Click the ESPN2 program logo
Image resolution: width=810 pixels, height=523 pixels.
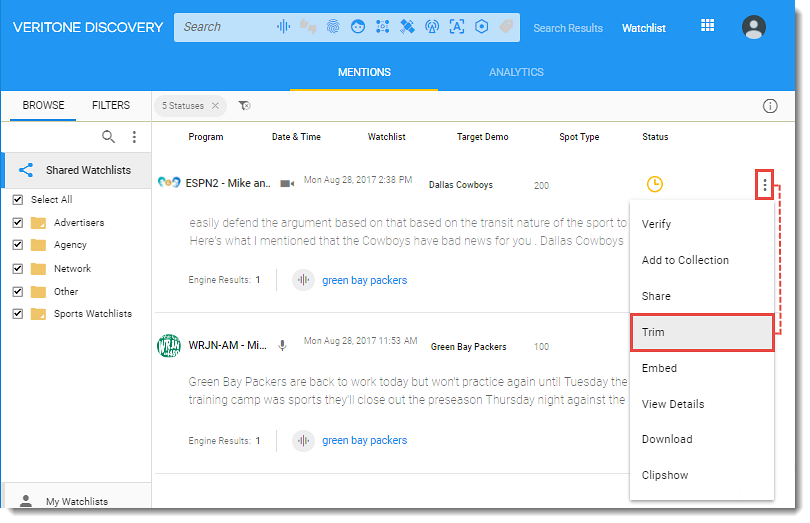pos(169,182)
